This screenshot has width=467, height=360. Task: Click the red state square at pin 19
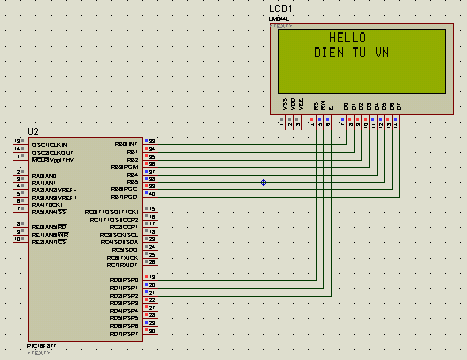146,276
